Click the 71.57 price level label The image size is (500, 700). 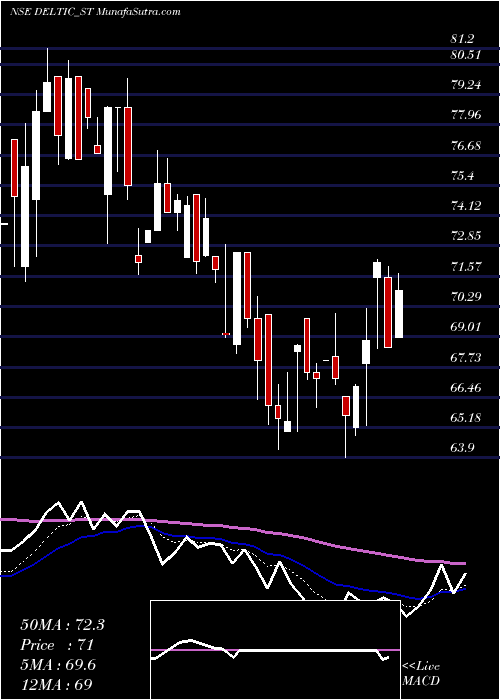(466, 267)
